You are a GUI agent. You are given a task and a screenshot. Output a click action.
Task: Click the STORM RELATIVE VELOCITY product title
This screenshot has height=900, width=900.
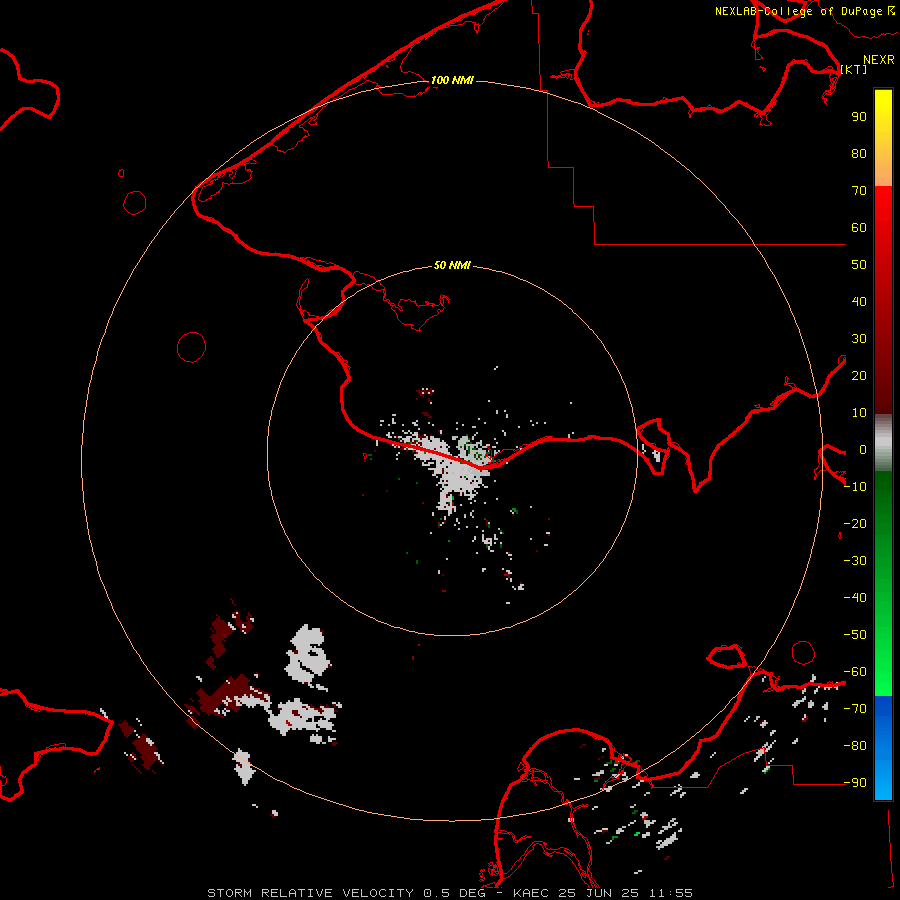pyautogui.click(x=311, y=893)
